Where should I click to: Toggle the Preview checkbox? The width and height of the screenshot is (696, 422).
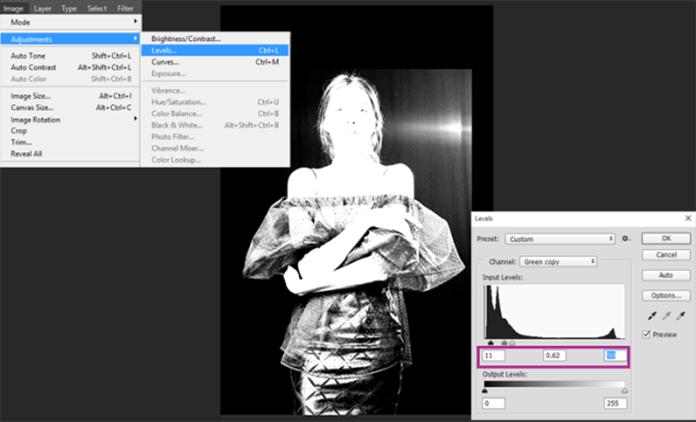coord(646,334)
